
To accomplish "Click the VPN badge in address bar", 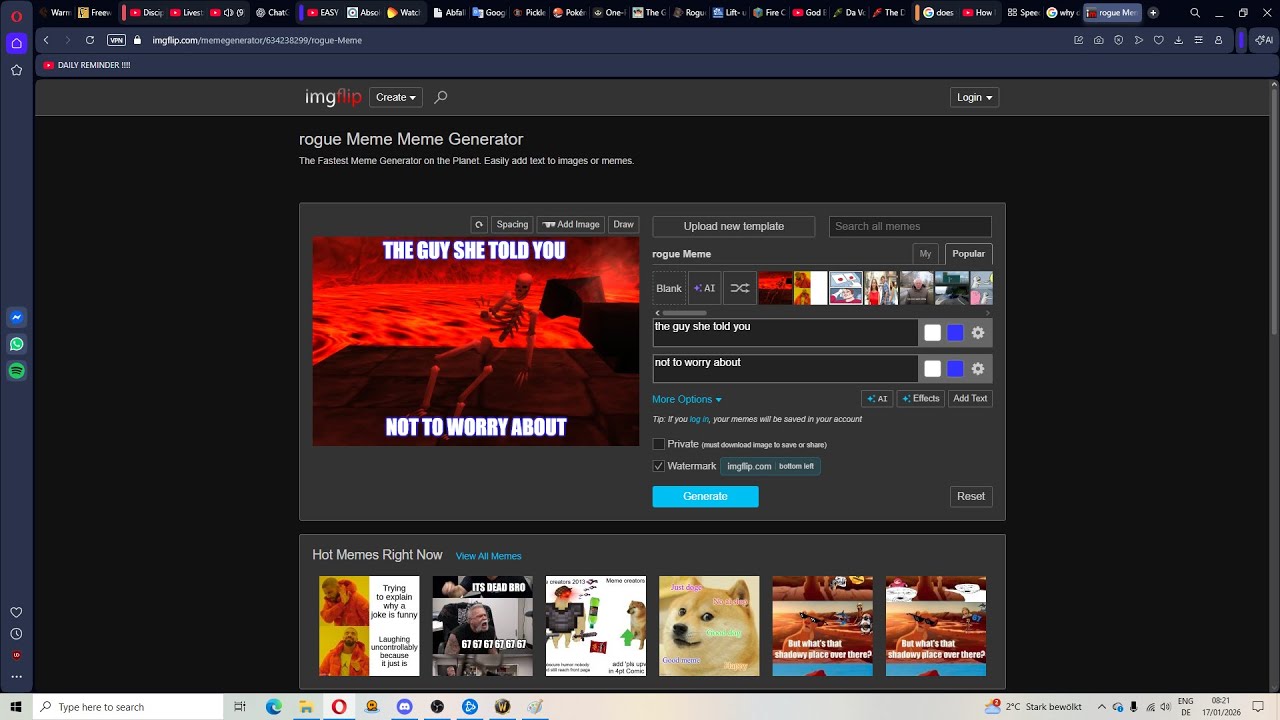I will [116, 40].
